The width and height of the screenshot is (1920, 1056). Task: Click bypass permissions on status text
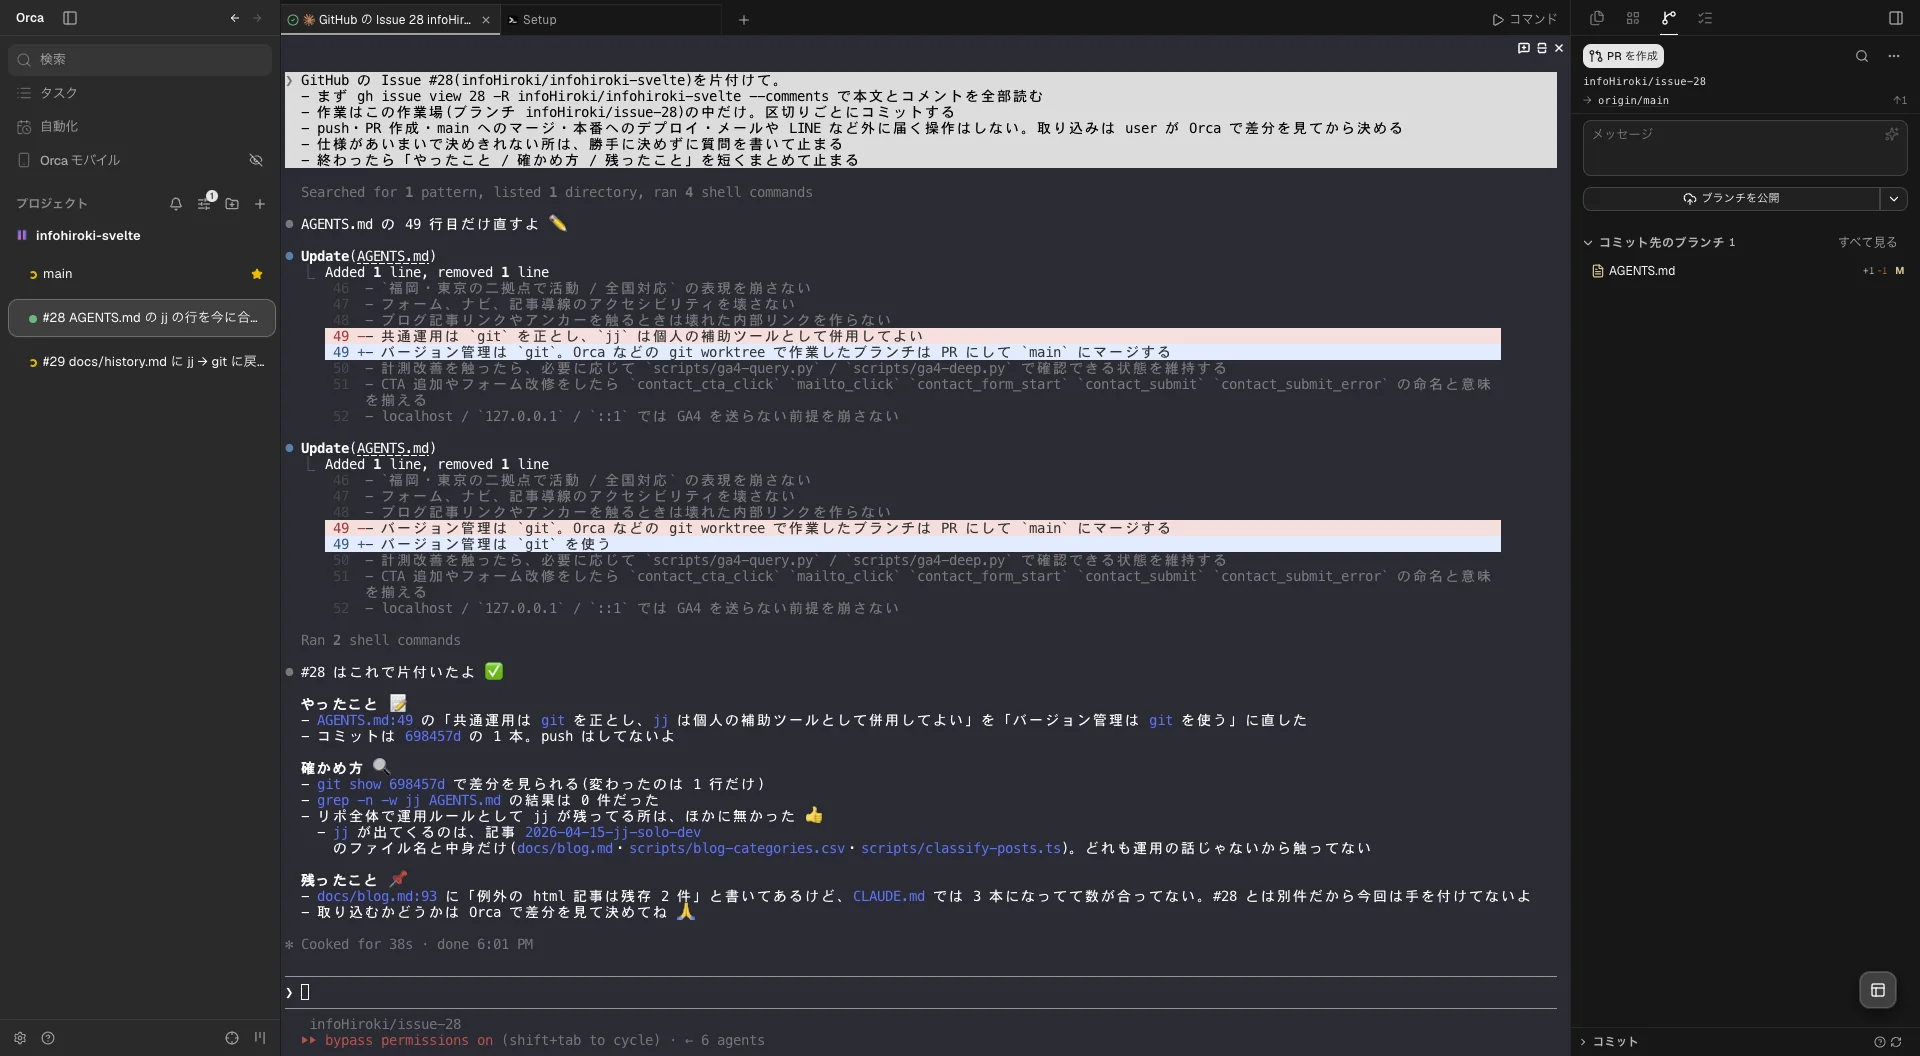409,1040
